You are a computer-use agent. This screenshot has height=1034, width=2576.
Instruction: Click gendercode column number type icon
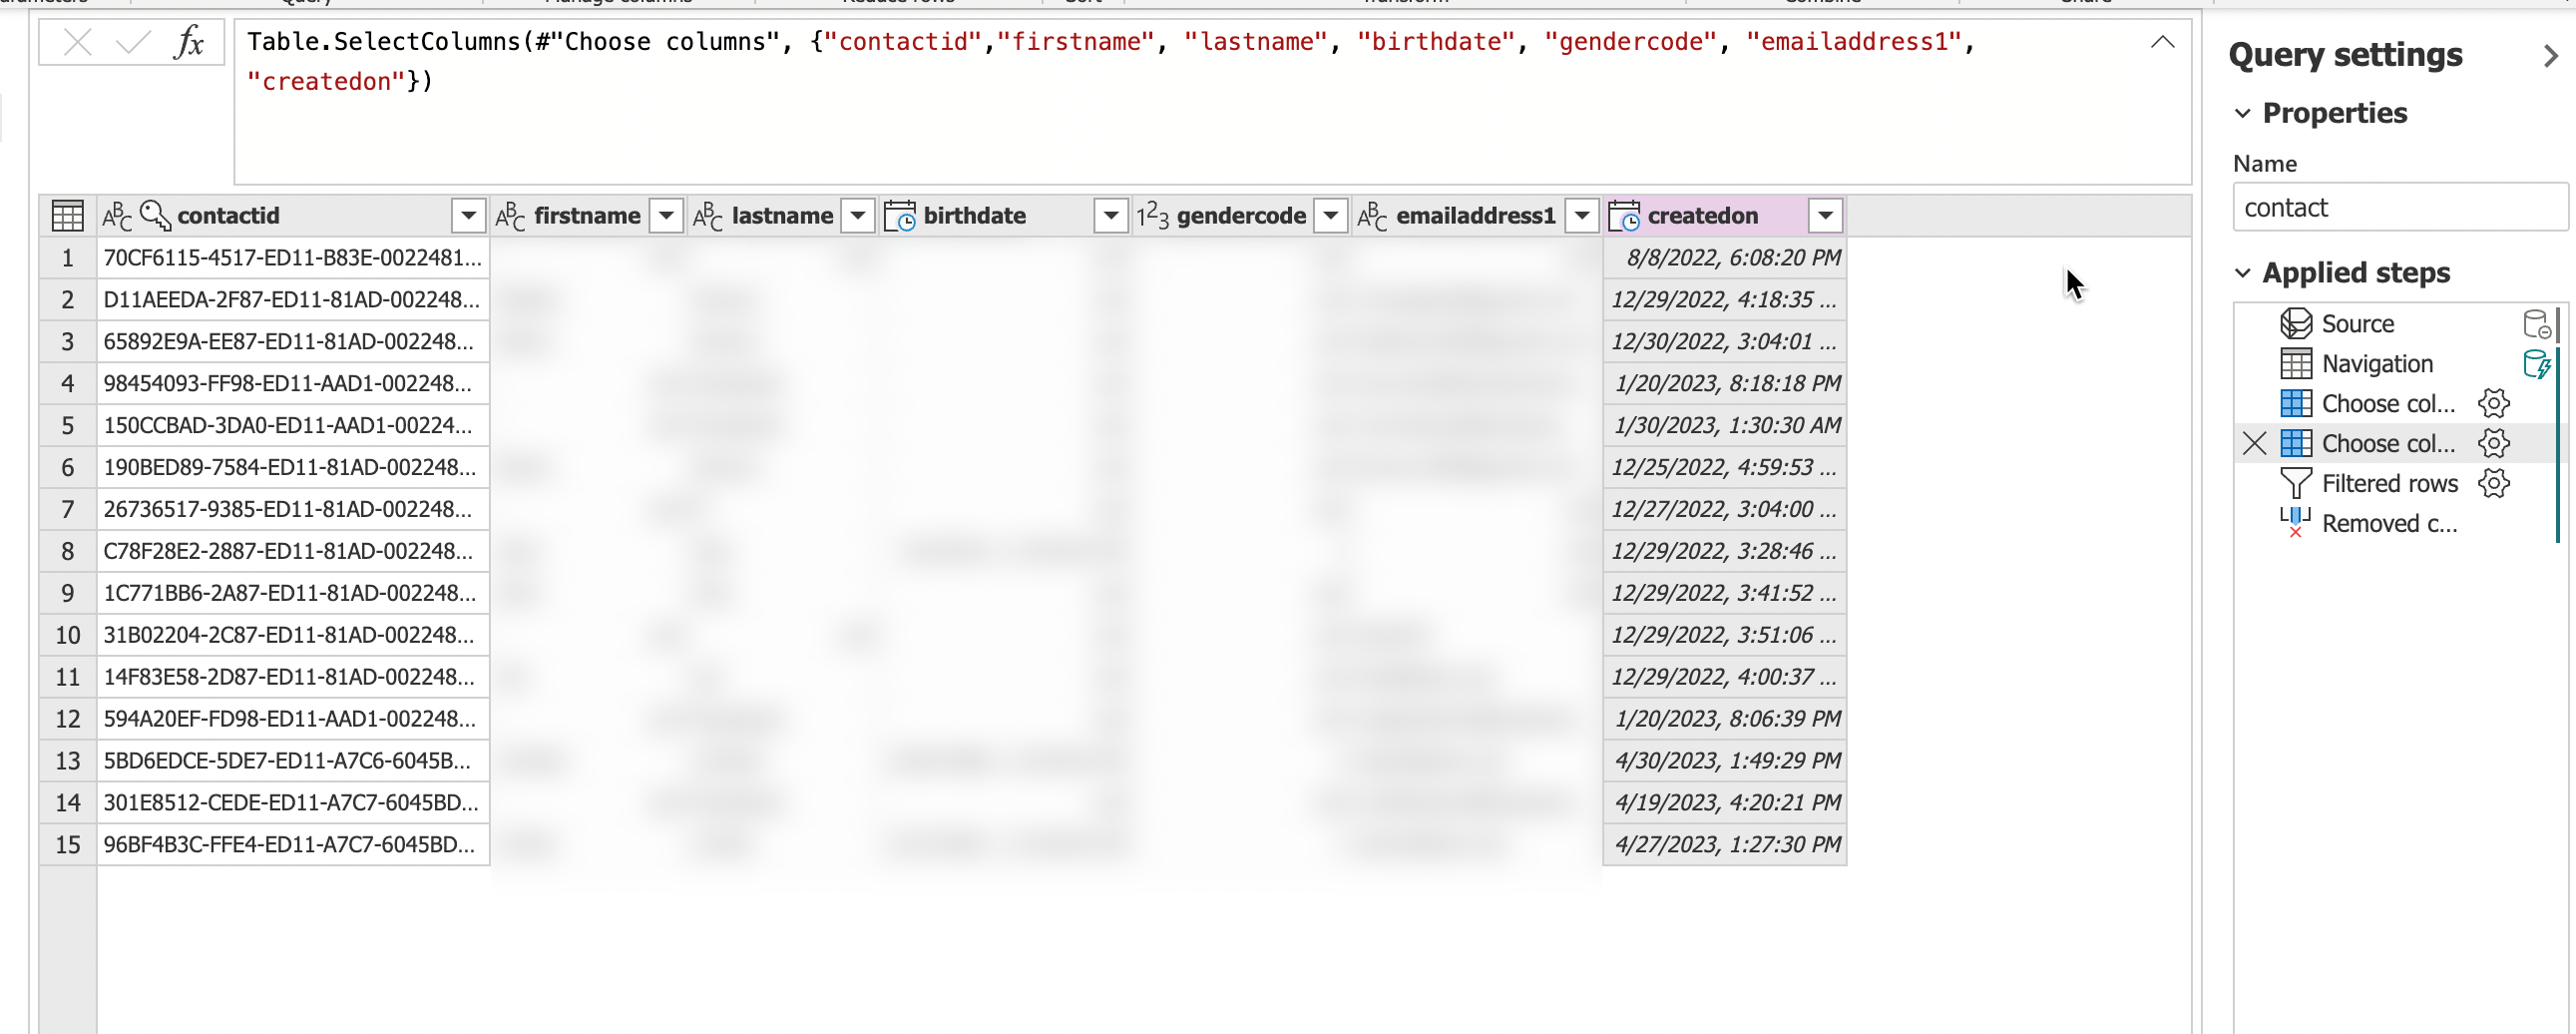[1152, 216]
